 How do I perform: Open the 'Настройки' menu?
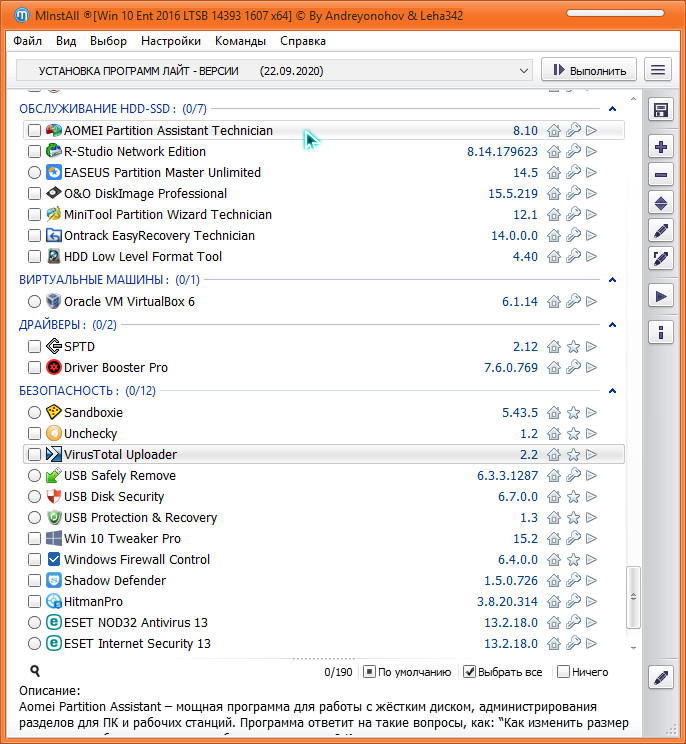(x=171, y=41)
